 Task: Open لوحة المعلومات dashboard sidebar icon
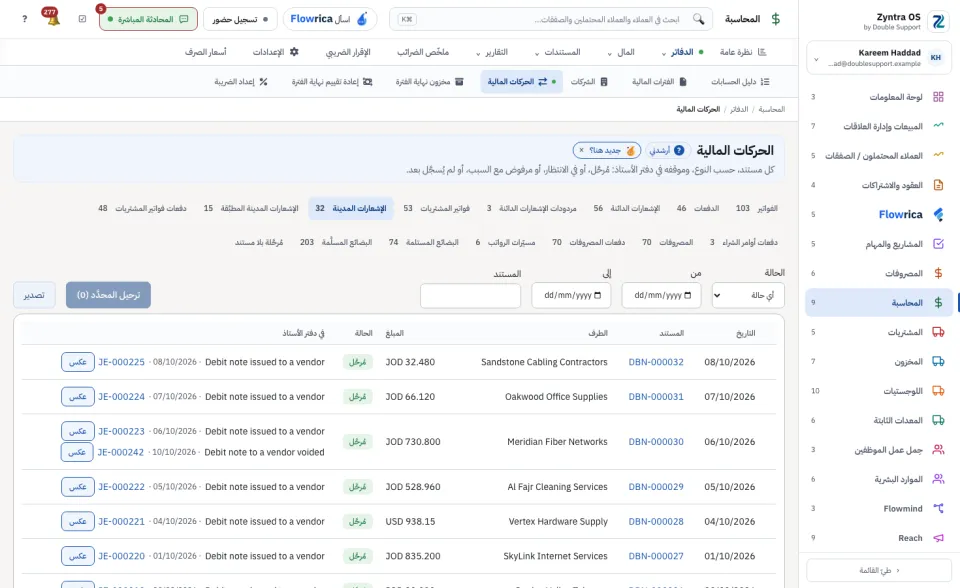click(938, 97)
